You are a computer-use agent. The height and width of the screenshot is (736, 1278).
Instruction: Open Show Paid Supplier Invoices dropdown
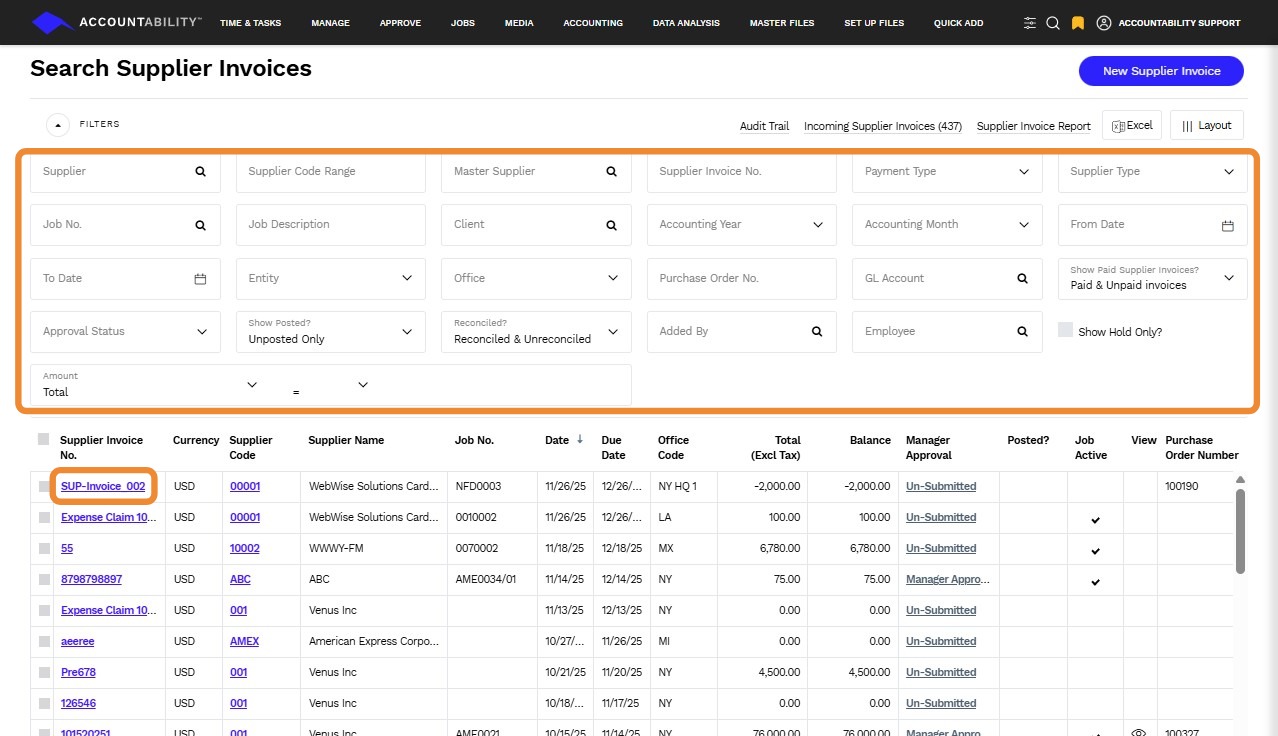coord(1153,279)
